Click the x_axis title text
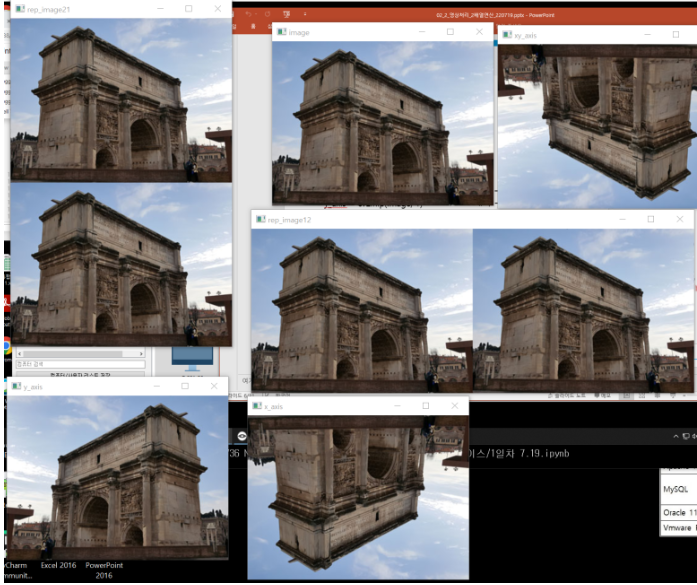The image size is (697, 585). pyautogui.click(x=273, y=406)
